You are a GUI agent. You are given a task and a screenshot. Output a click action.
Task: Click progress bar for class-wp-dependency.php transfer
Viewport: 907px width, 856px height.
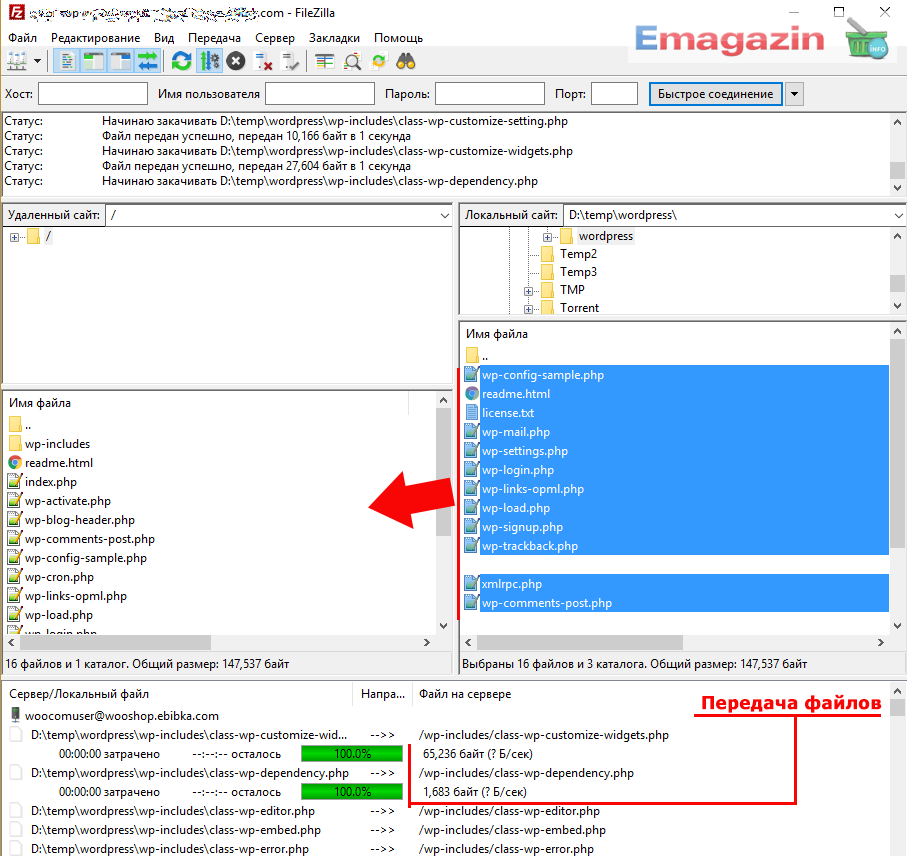tap(352, 792)
